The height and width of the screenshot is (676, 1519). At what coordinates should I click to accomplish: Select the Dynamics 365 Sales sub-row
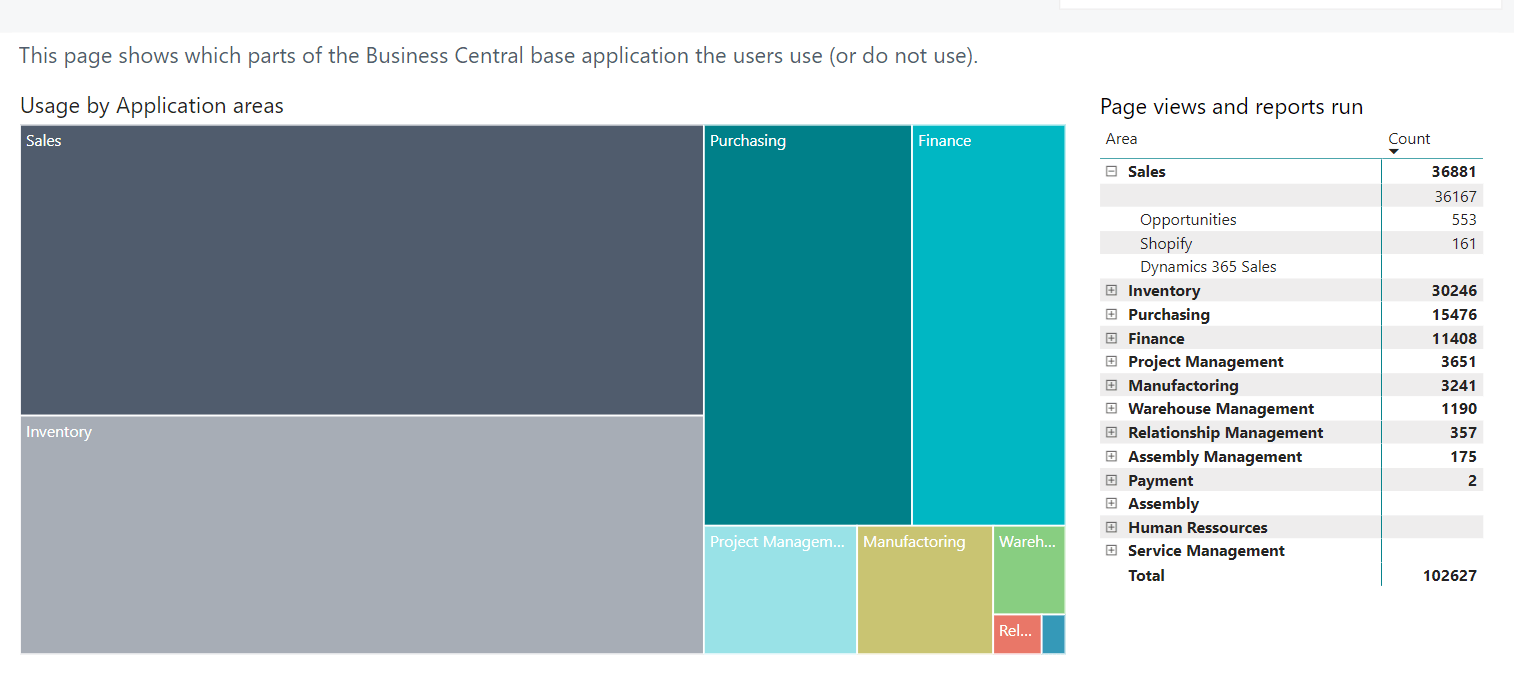[x=1208, y=267]
